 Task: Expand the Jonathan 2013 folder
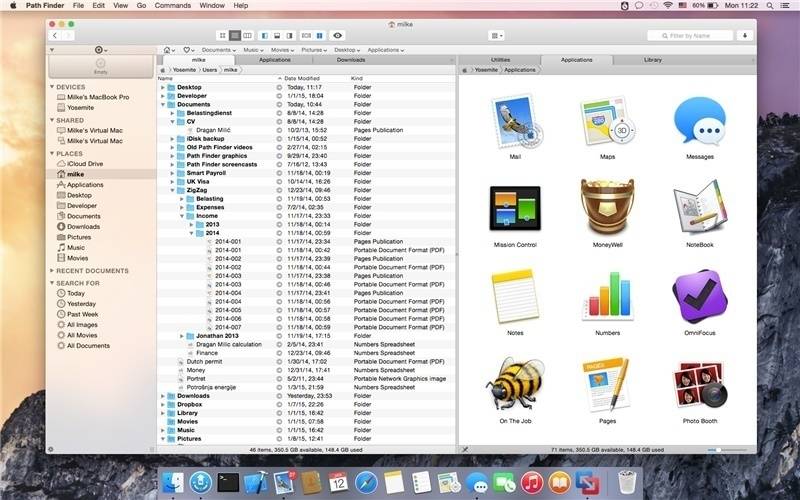182,336
